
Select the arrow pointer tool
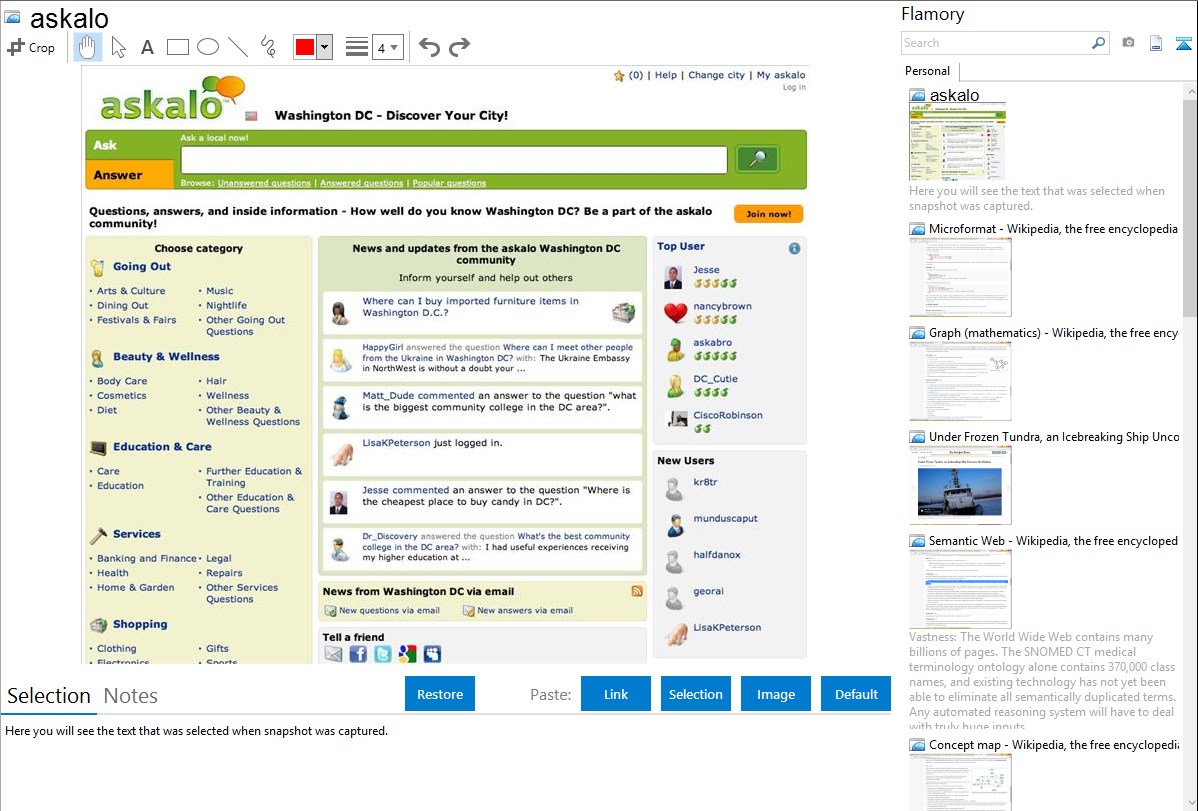(x=118, y=47)
